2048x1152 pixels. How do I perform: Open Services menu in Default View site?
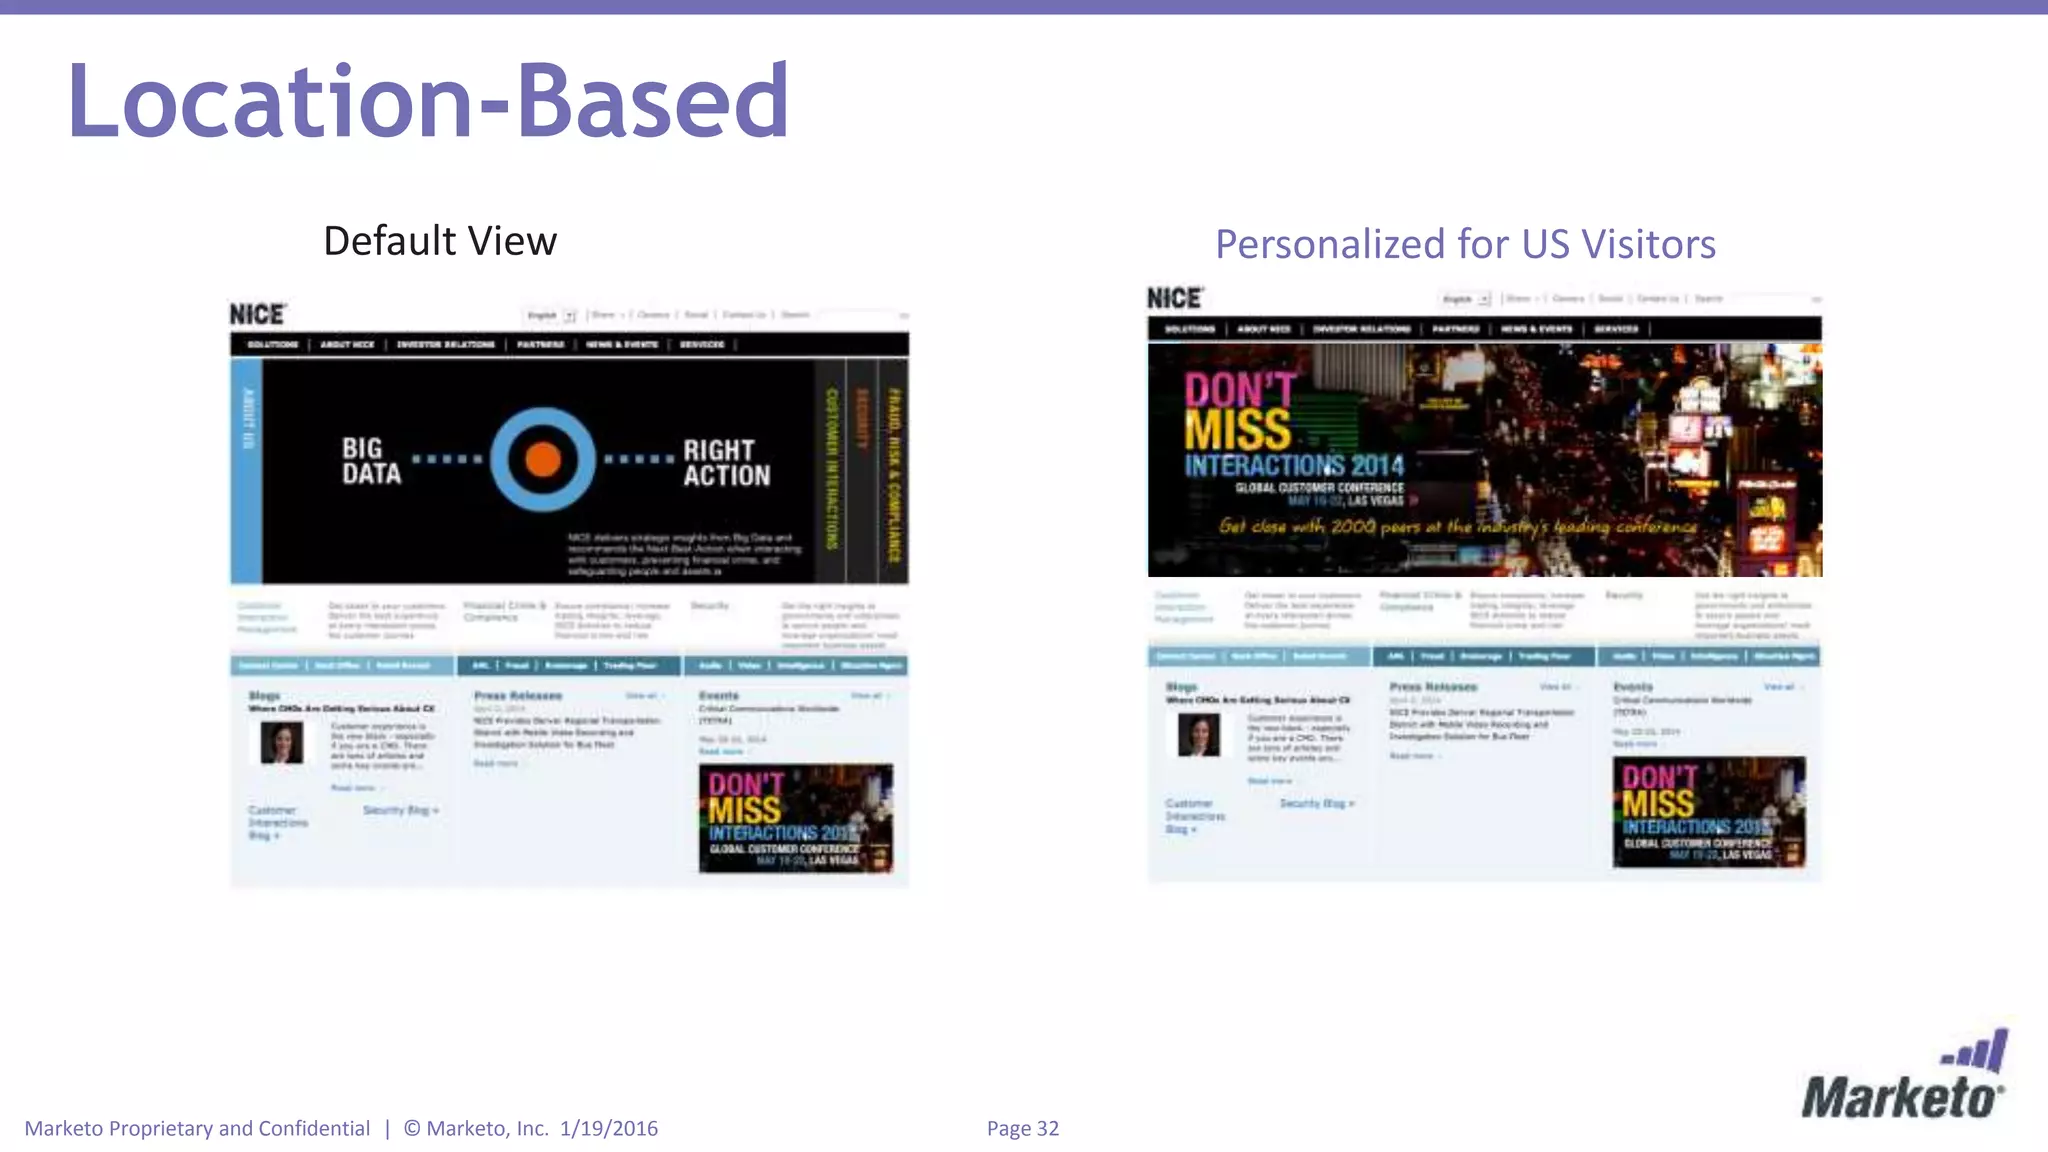point(702,344)
